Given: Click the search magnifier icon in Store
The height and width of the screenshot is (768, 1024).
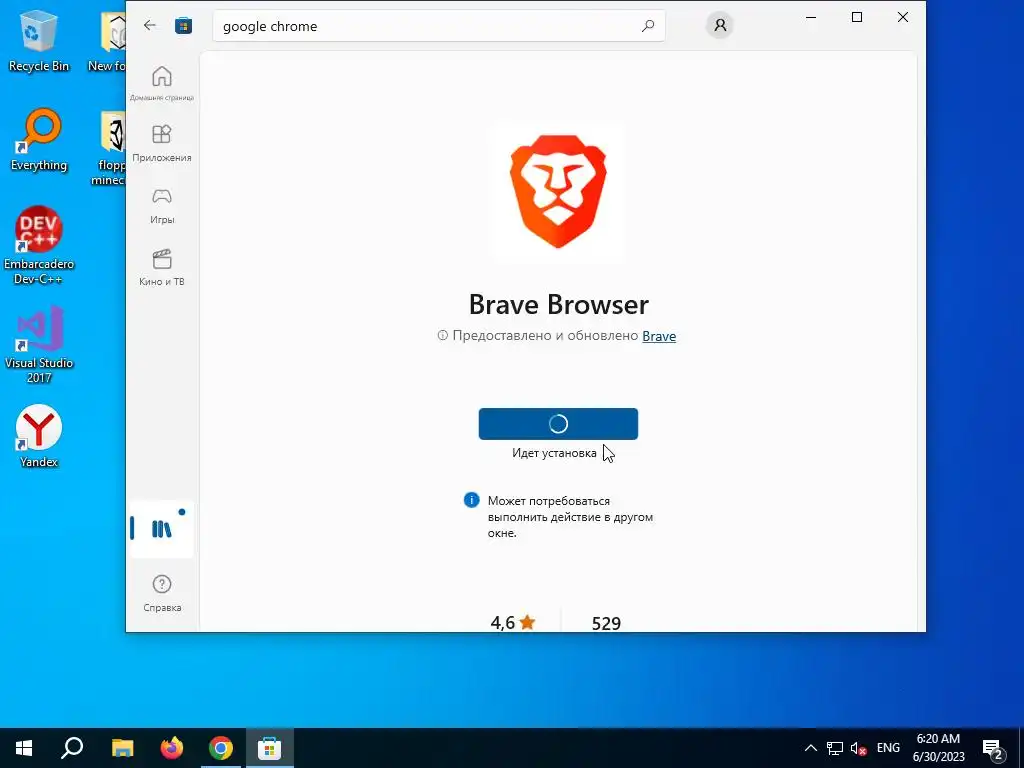Looking at the screenshot, I should tap(648, 26).
